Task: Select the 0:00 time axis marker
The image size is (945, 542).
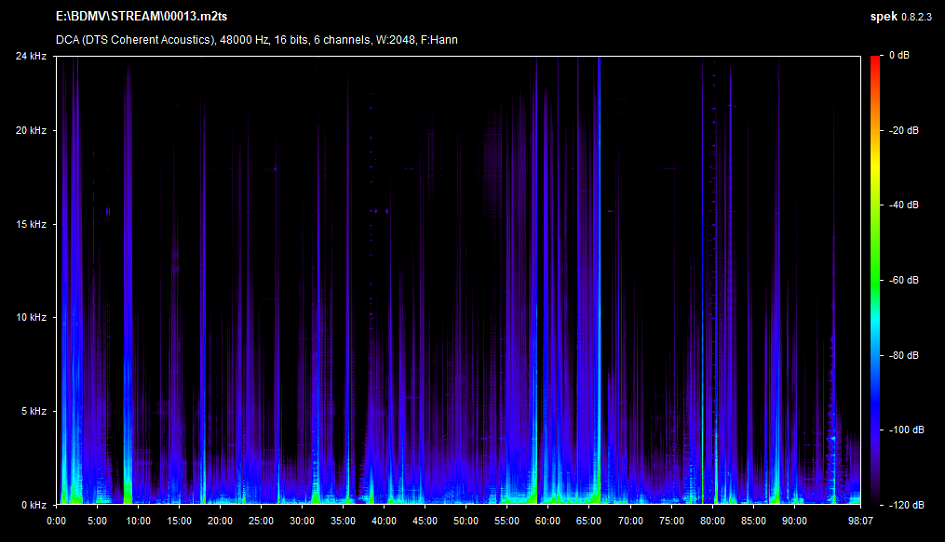Action: [57, 520]
